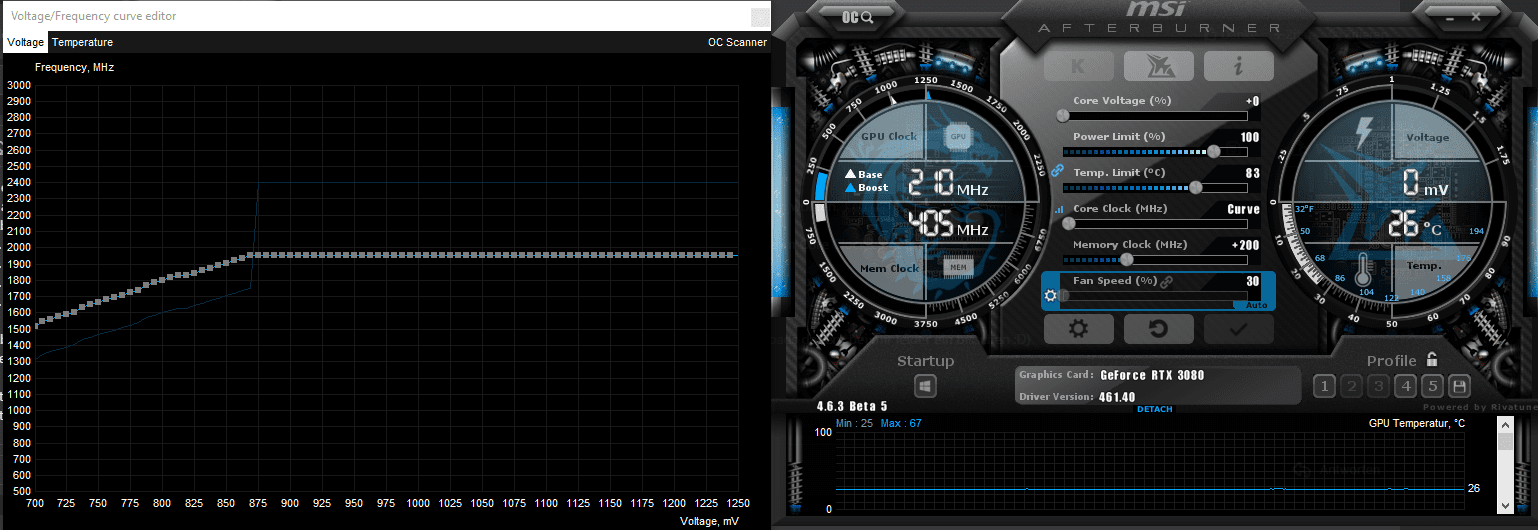The height and width of the screenshot is (530, 1538).
Task: Click the 'Base' legend label in clock gauge
Action: click(x=870, y=175)
